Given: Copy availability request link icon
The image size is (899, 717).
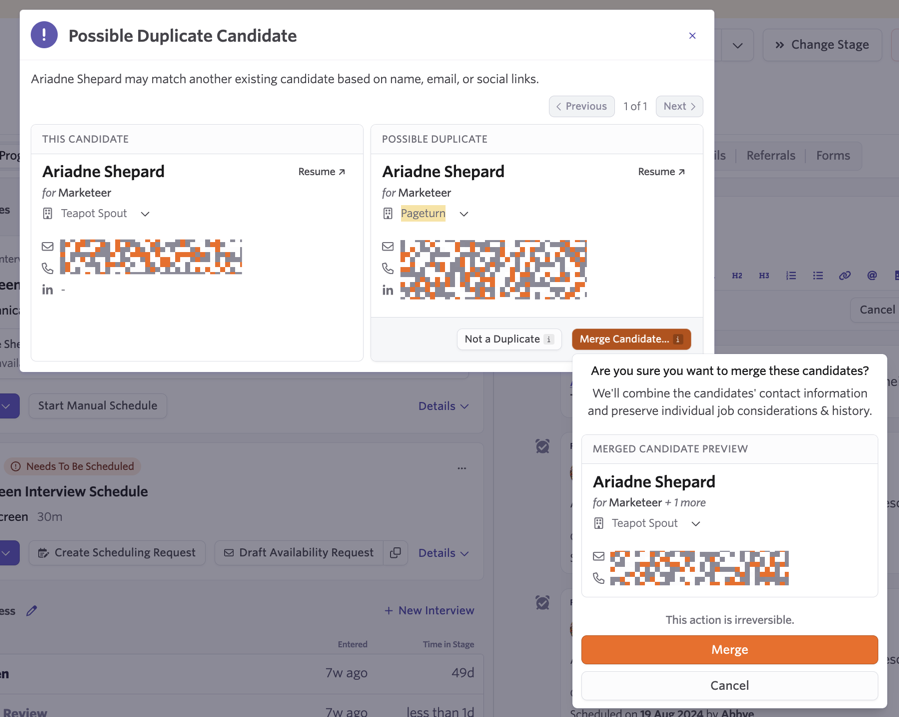Looking at the screenshot, I should click(395, 553).
